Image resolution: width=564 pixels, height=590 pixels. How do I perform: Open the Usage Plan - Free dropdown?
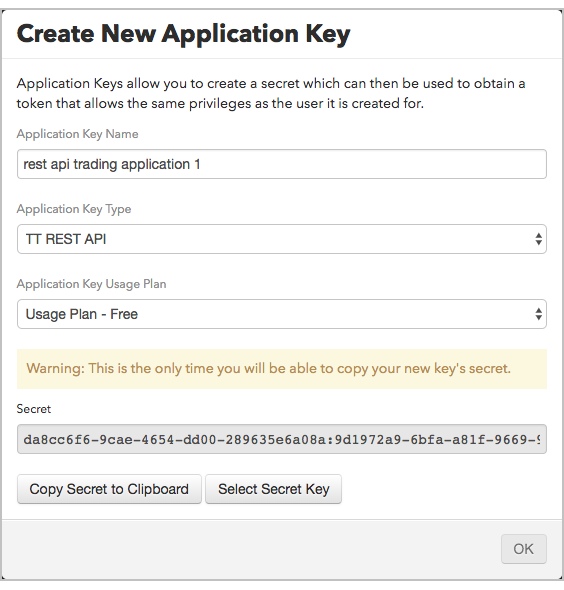pyautogui.click(x=281, y=314)
